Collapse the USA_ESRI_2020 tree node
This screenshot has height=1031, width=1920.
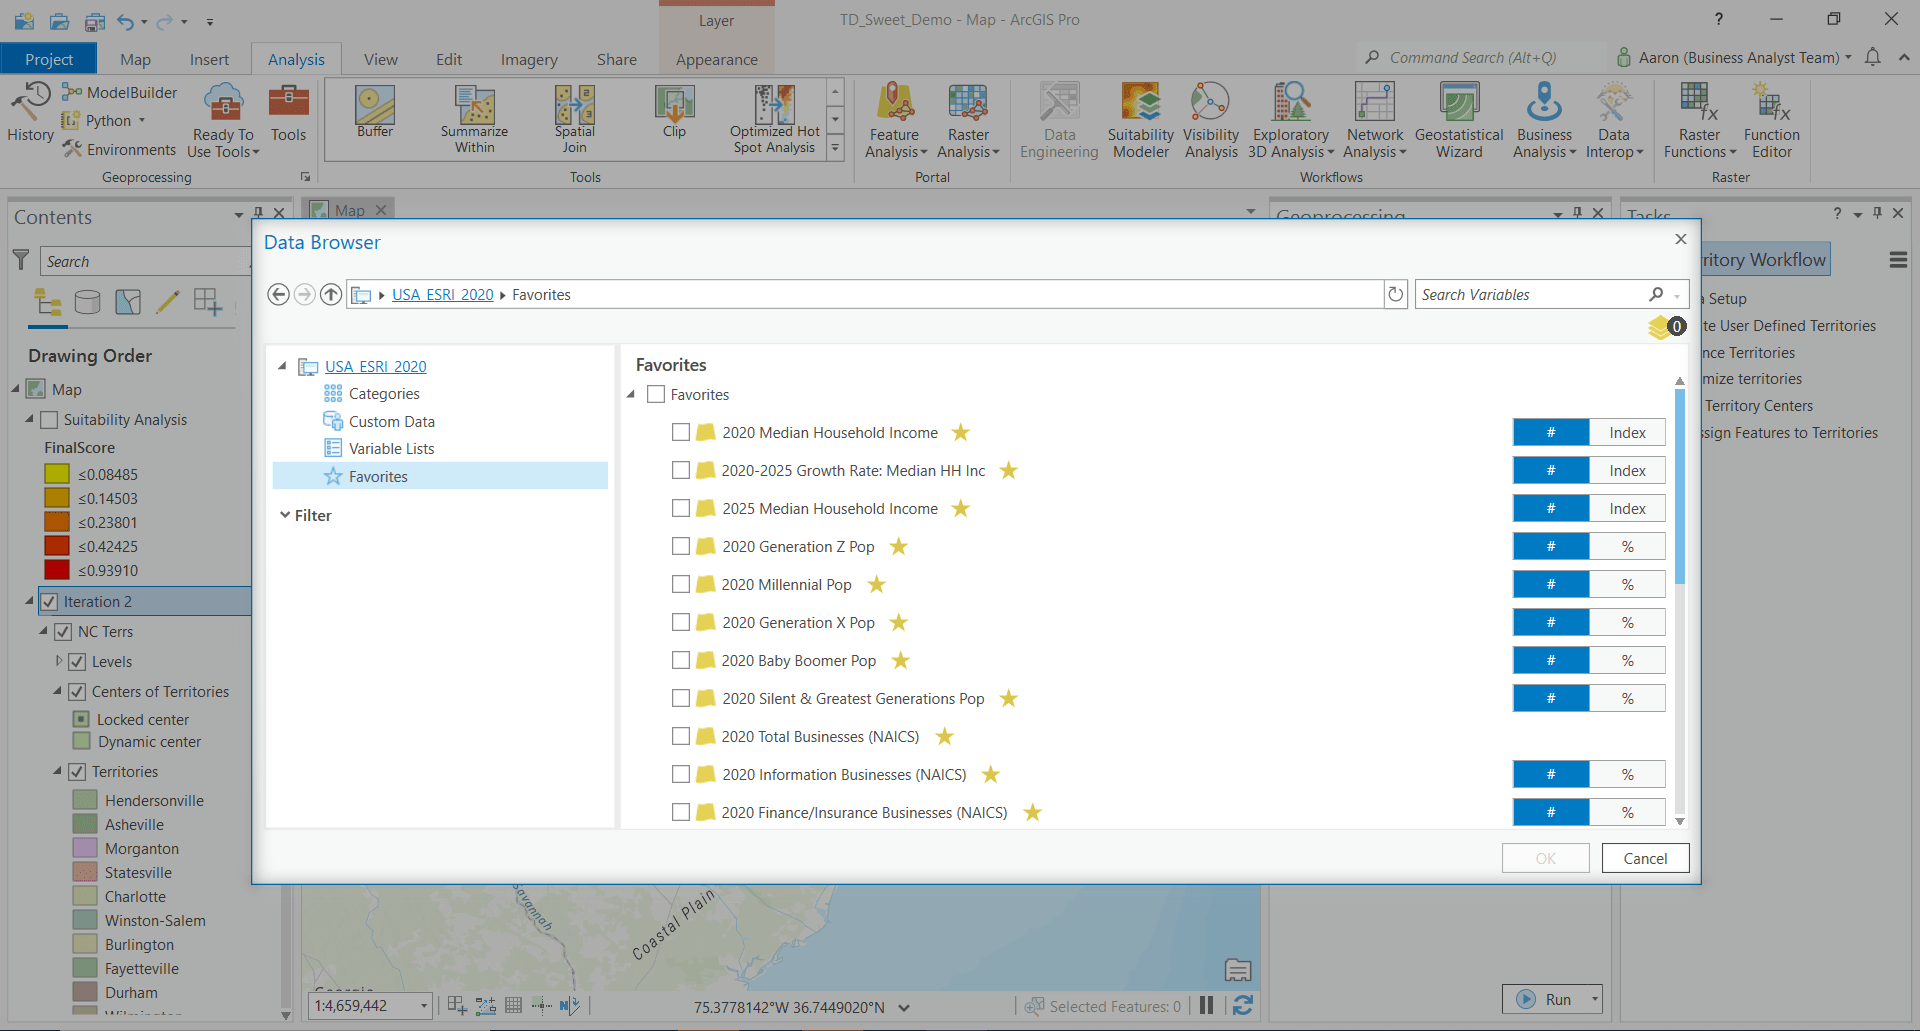[282, 366]
